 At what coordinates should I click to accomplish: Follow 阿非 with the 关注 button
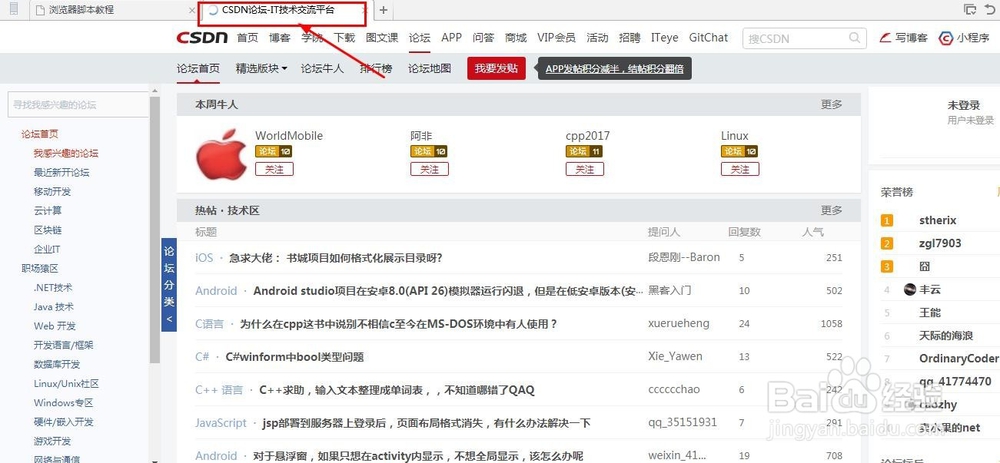429,169
